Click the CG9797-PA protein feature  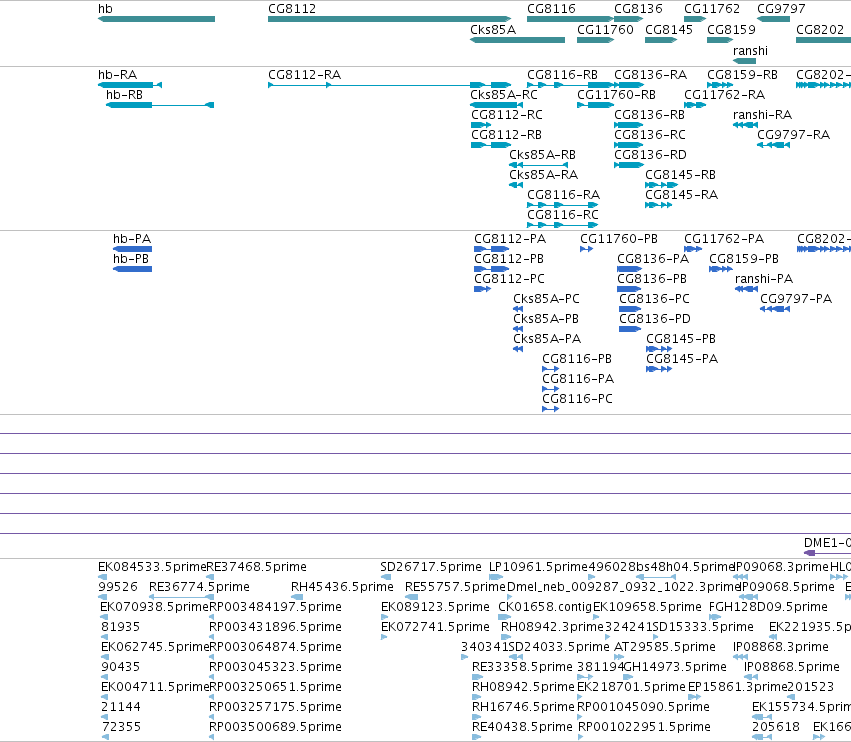click(x=775, y=309)
